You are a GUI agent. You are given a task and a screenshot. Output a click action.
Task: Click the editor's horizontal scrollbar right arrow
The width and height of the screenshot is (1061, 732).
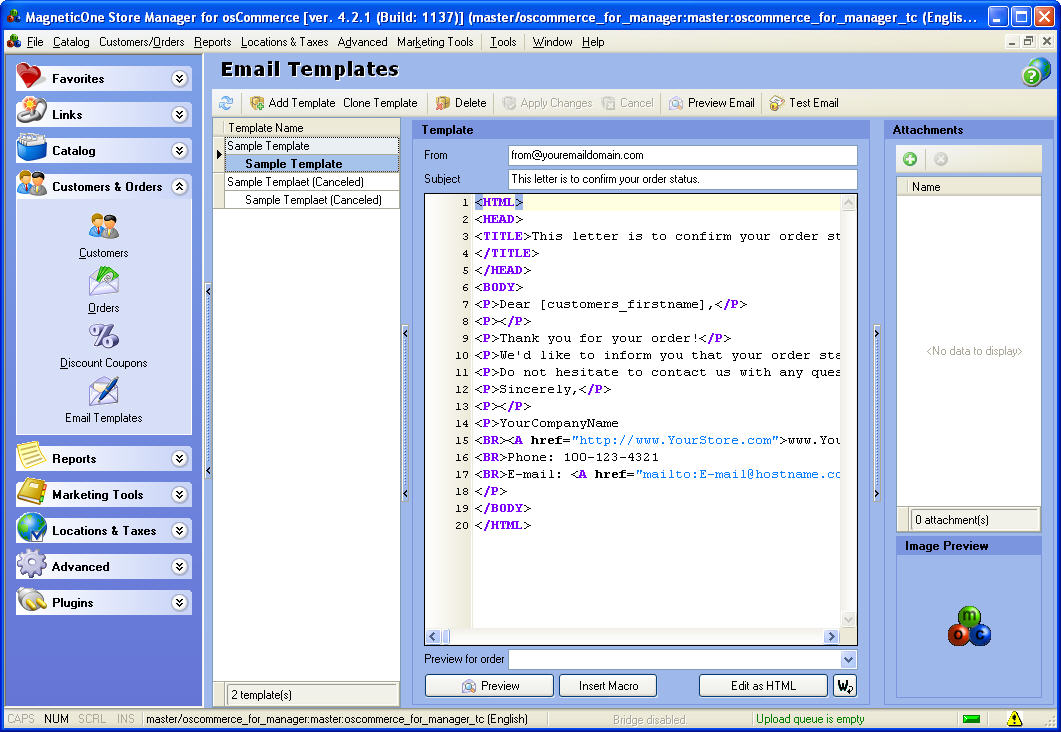pyautogui.click(x=832, y=637)
